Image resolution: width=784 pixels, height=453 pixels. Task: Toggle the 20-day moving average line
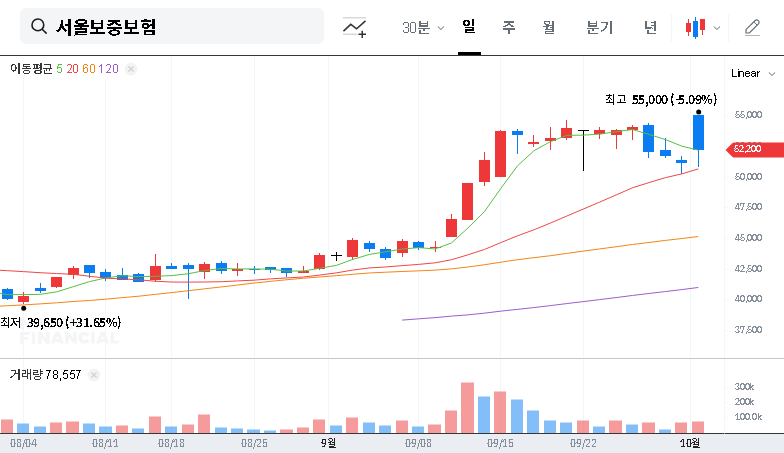tap(72, 69)
